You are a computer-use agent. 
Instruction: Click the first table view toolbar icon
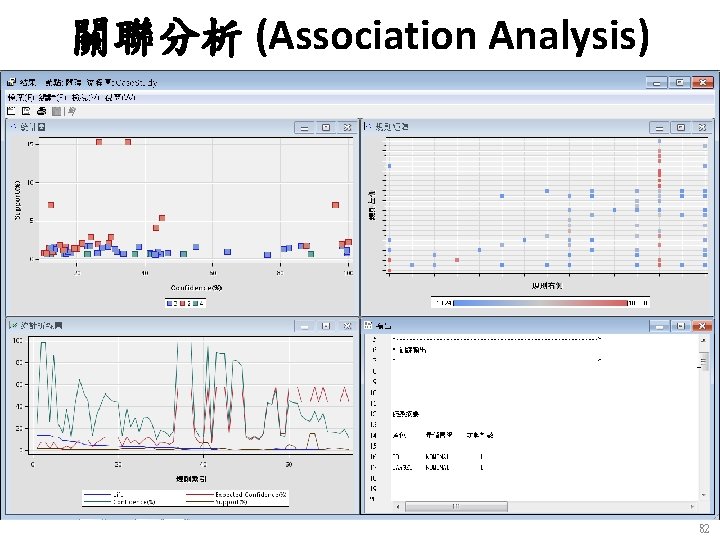point(11,111)
